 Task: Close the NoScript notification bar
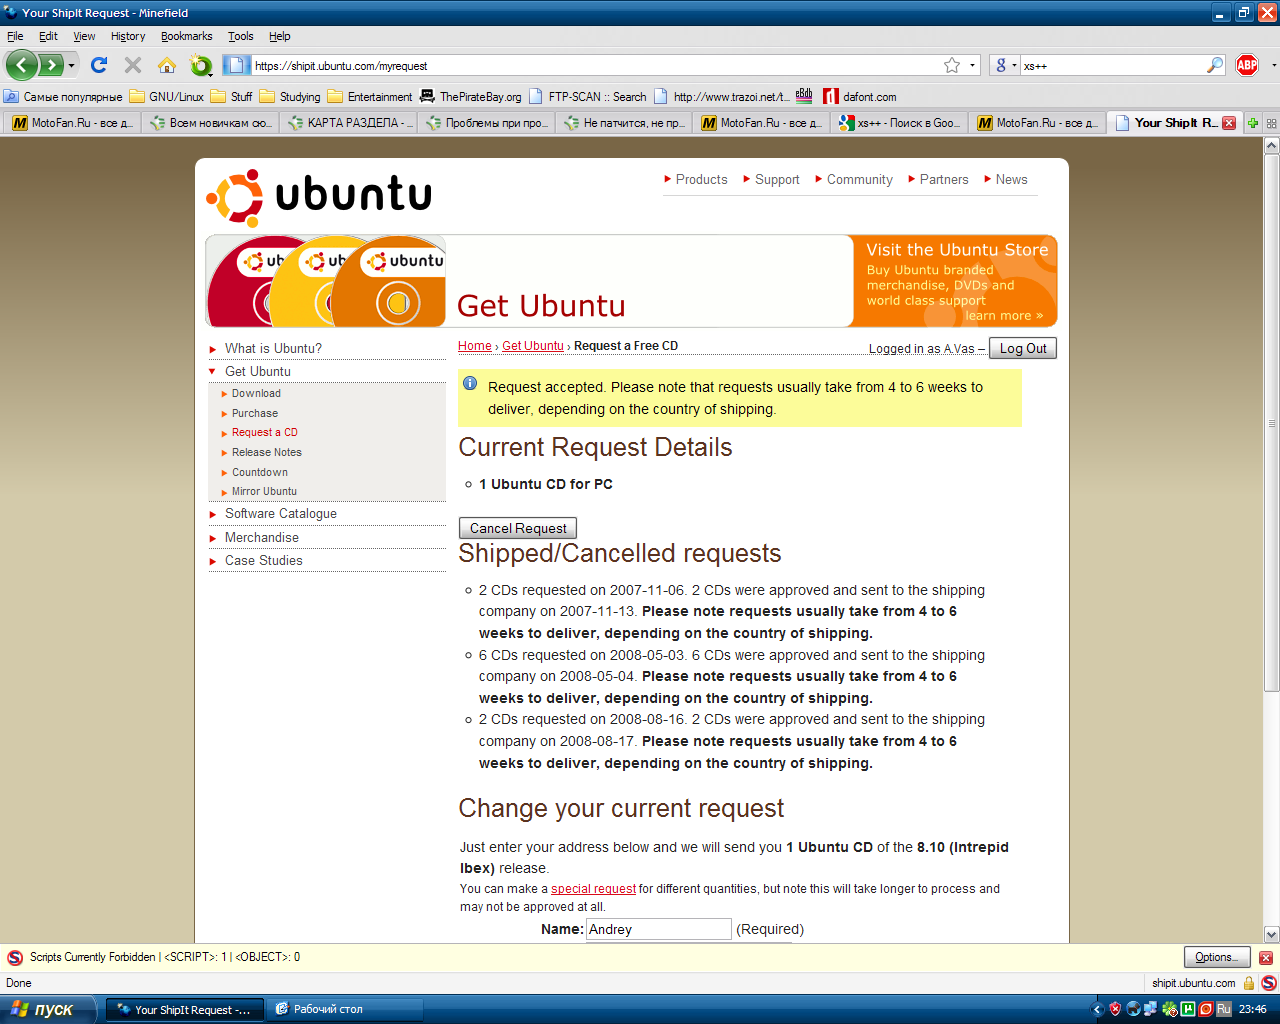[1266, 958]
